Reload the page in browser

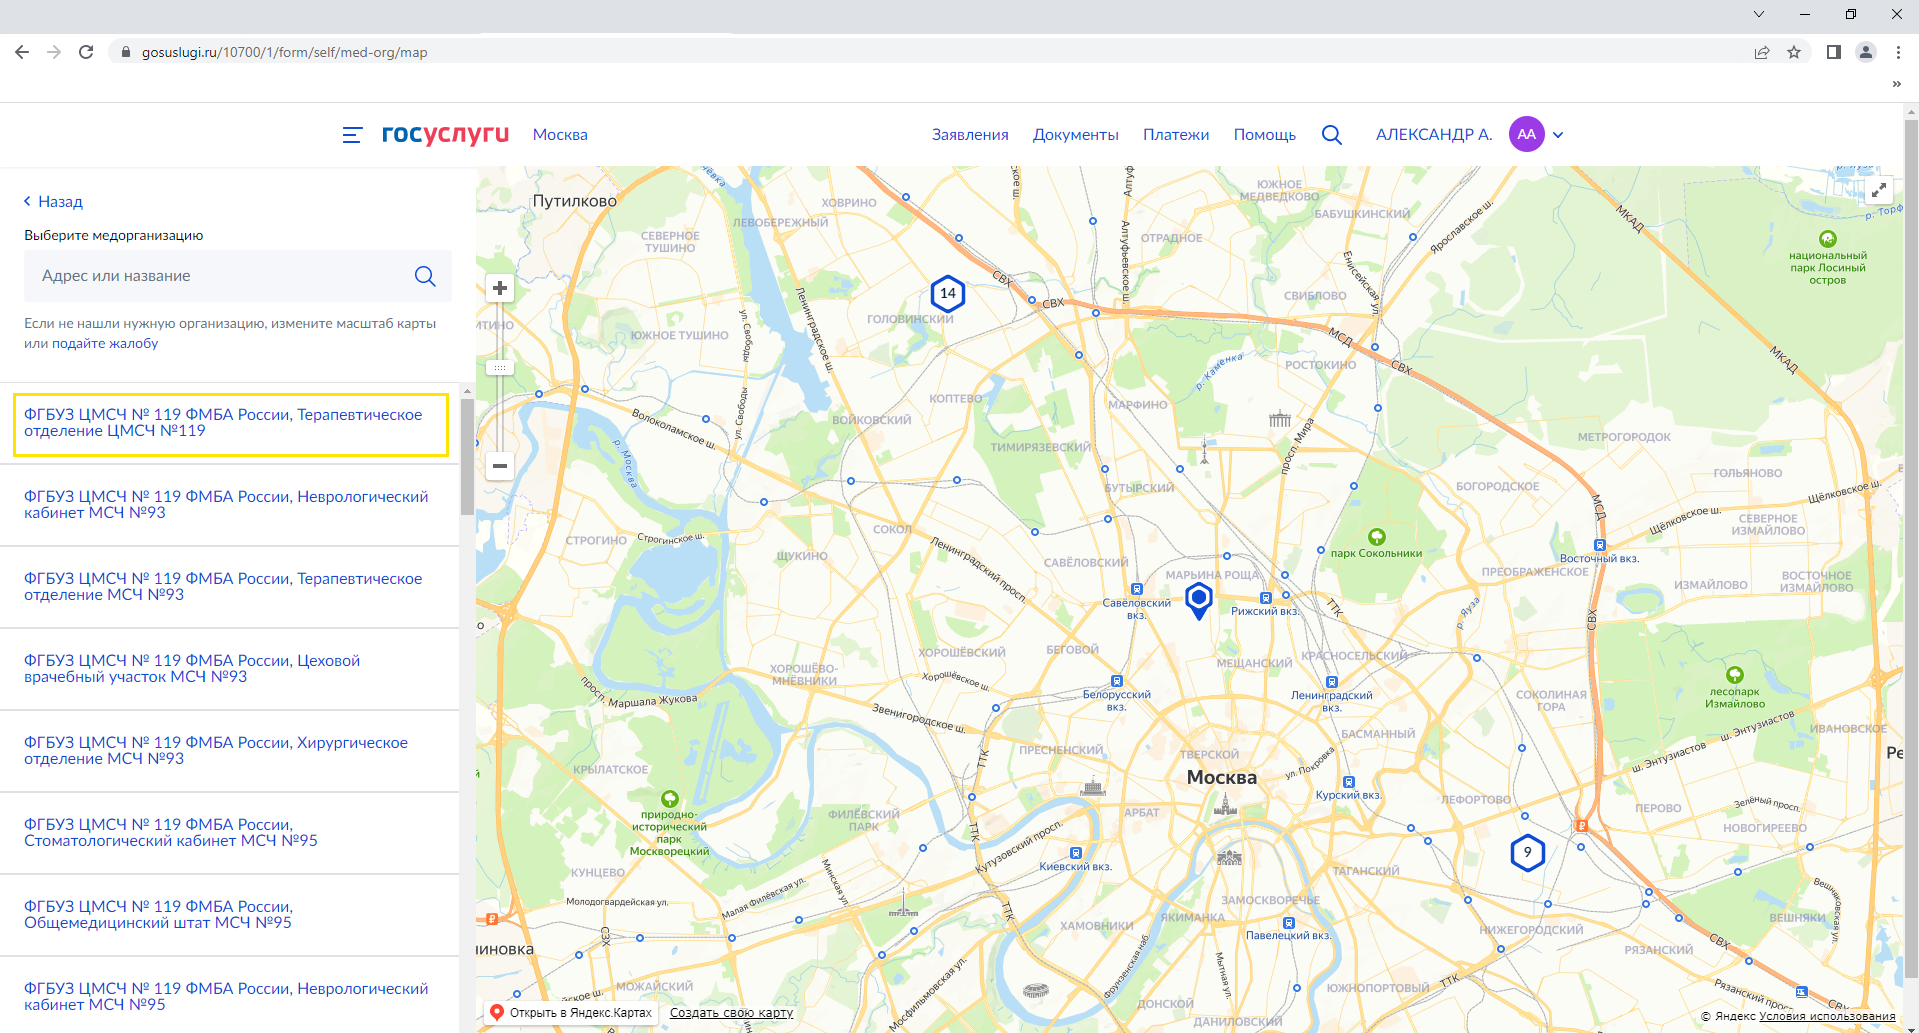pos(86,52)
